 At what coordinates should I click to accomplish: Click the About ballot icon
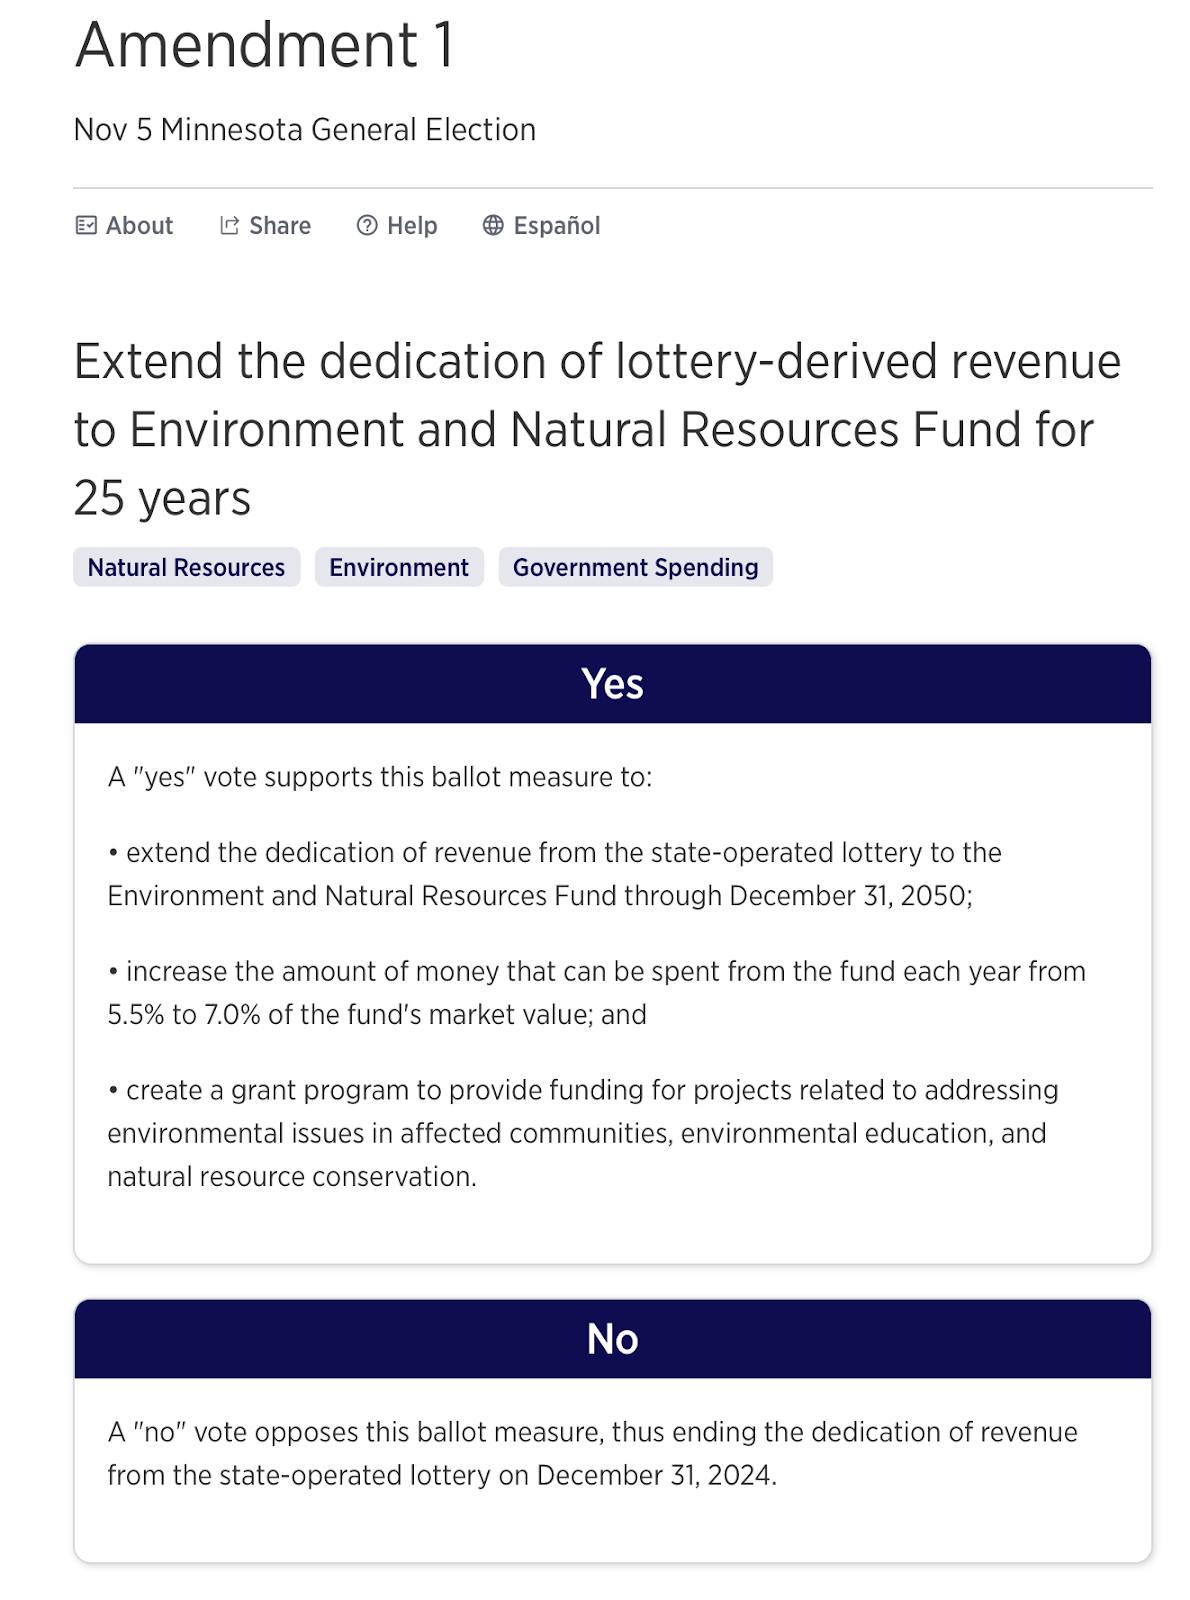pyautogui.click(x=86, y=226)
